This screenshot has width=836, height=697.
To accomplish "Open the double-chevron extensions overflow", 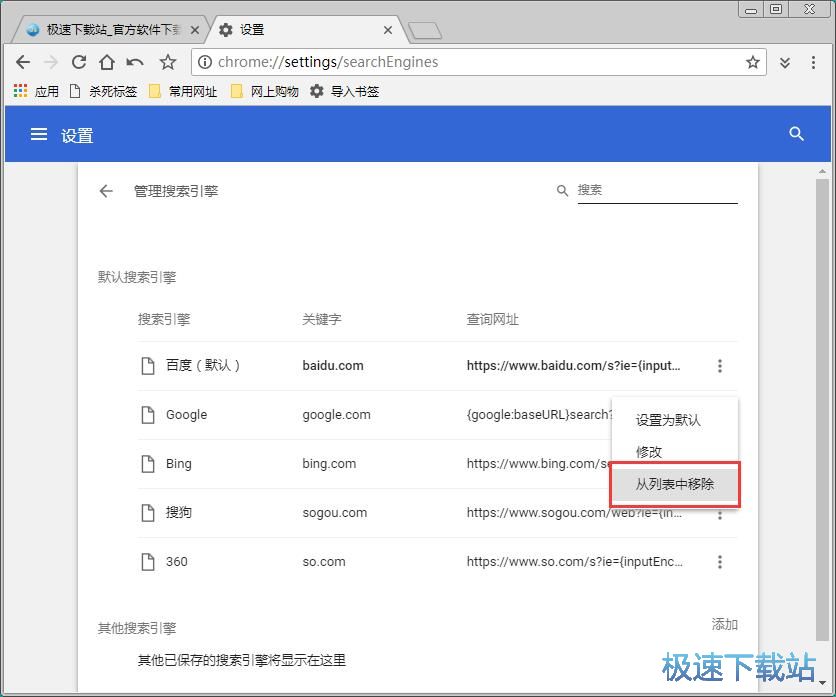I will click(x=785, y=63).
